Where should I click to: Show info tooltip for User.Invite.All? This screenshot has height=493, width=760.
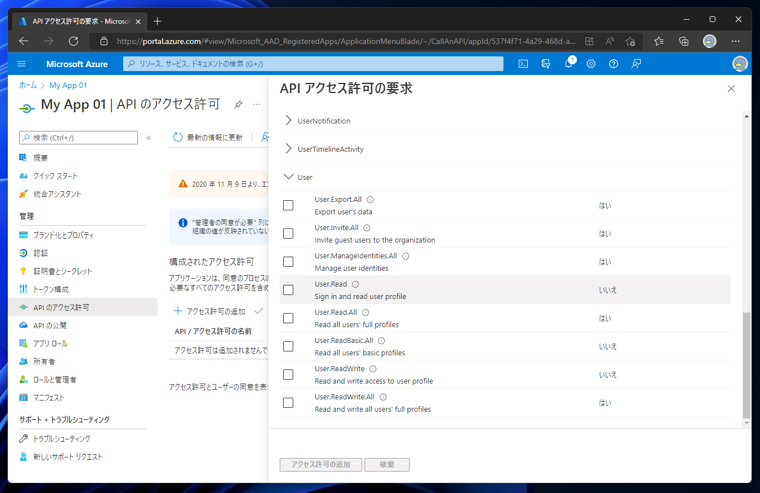pos(367,228)
